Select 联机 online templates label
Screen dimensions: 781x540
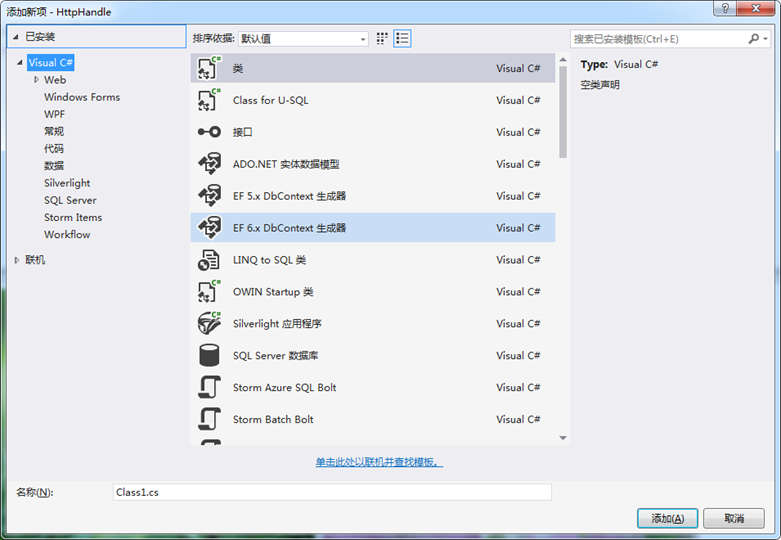pyautogui.click(x=35, y=260)
